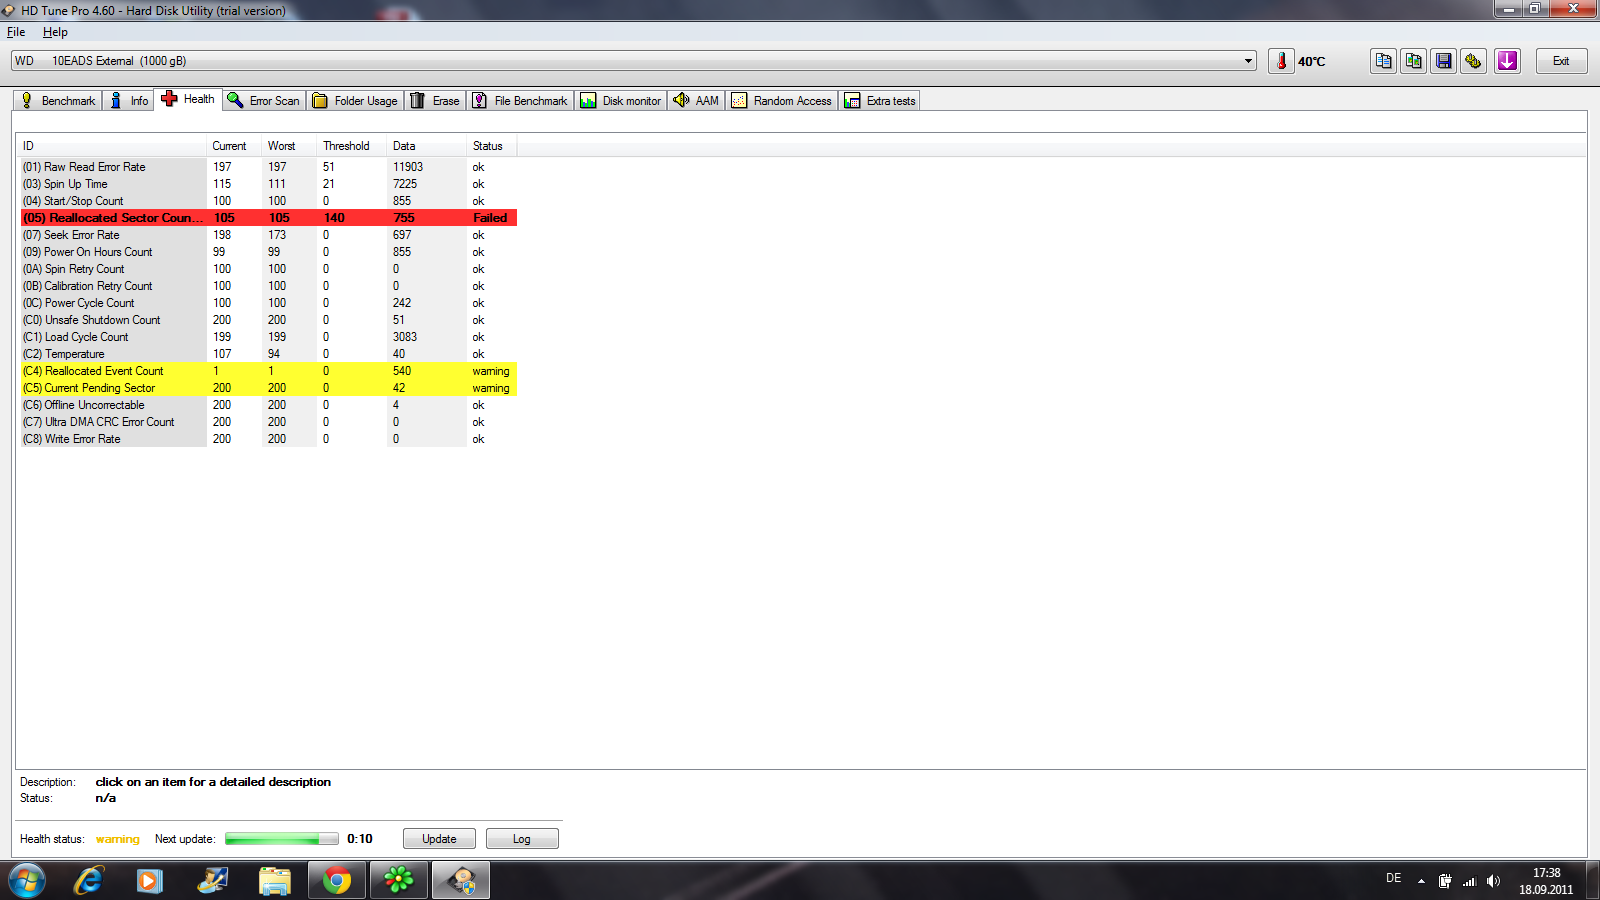The height and width of the screenshot is (900, 1600).
Task: Click HD Tune Pro taskbar button
Action: click(461, 880)
